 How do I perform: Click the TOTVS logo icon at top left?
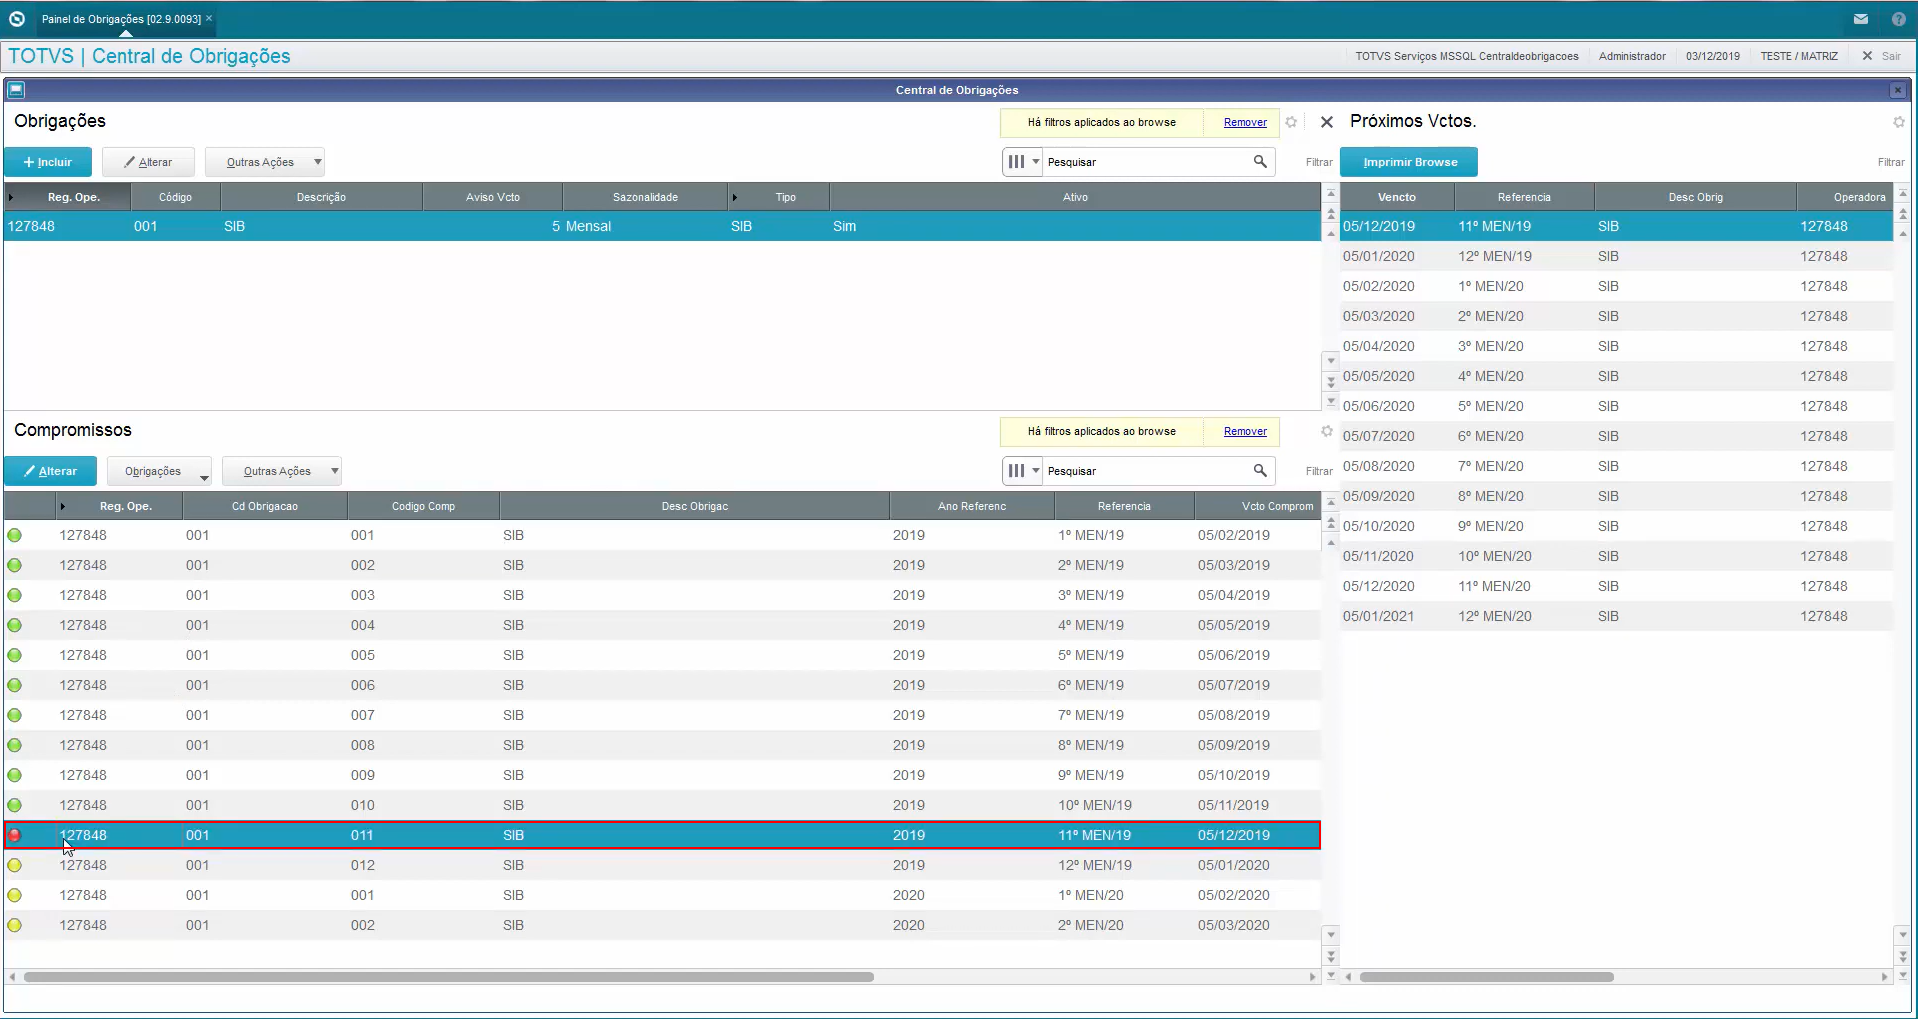[x=17, y=19]
